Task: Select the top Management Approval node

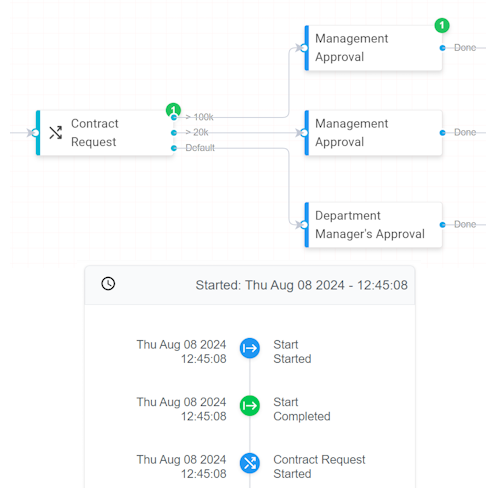Action: 373,48
